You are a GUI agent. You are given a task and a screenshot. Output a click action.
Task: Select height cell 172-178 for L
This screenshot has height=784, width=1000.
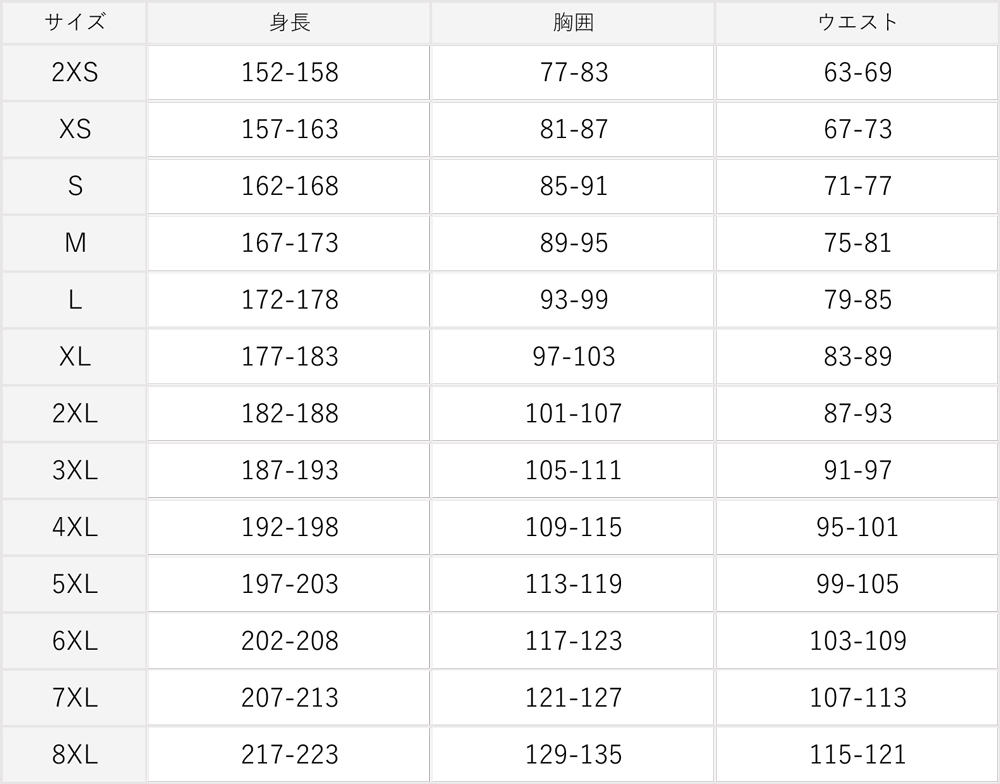click(x=290, y=300)
